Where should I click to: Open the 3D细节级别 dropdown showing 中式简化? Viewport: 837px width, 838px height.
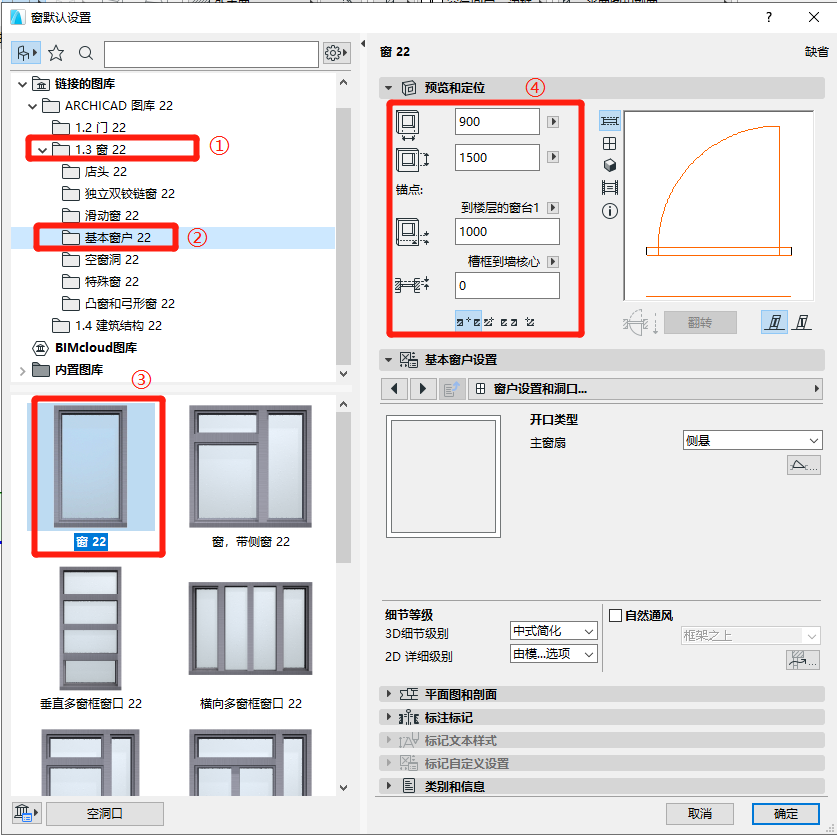pos(553,631)
